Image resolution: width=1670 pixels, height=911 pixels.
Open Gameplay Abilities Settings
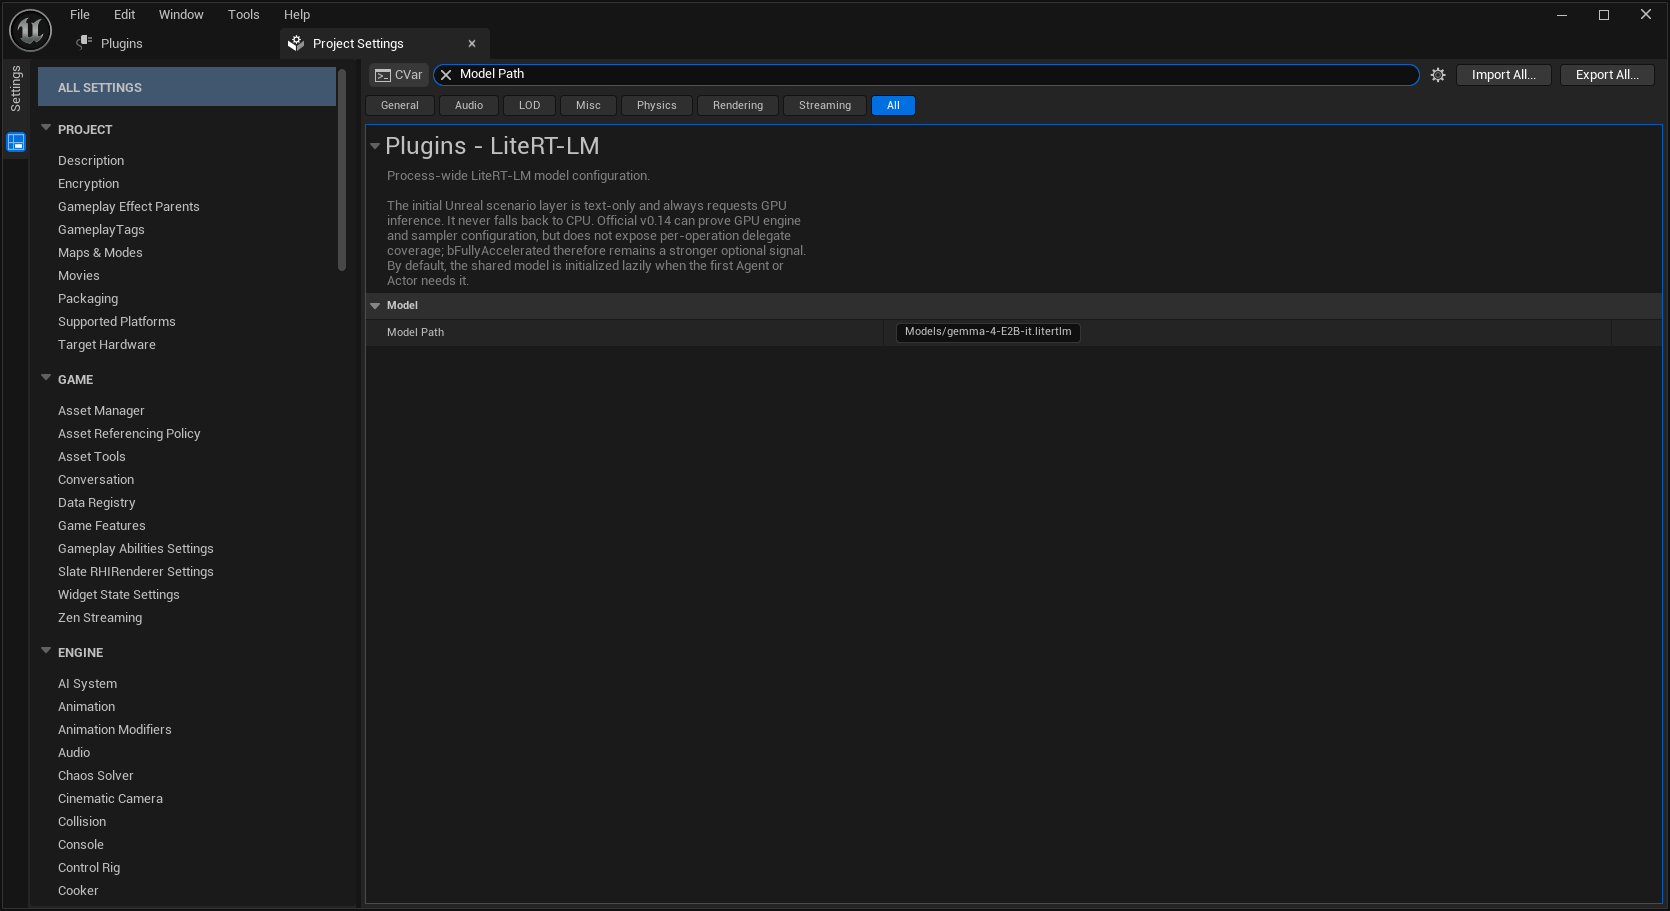pos(136,548)
